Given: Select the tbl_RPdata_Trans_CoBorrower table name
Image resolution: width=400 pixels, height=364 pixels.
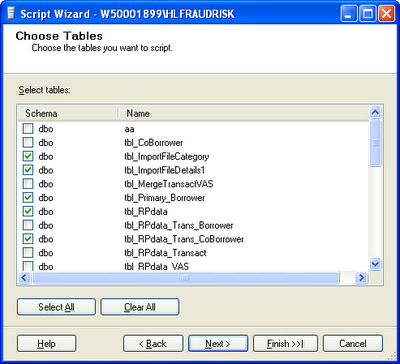Looking at the screenshot, I should [184, 239].
